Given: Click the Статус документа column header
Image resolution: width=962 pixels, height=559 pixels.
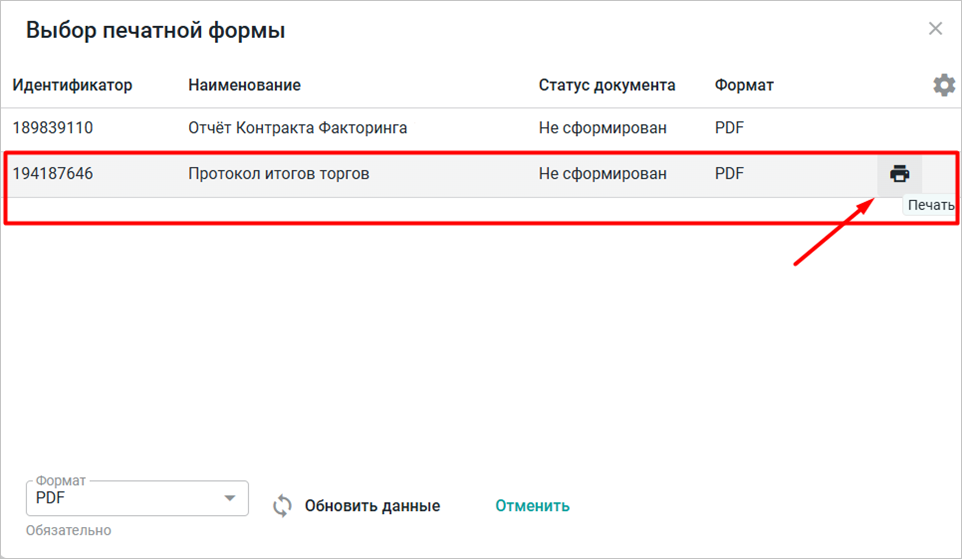Looking at the screenshot, I should 606,85.
